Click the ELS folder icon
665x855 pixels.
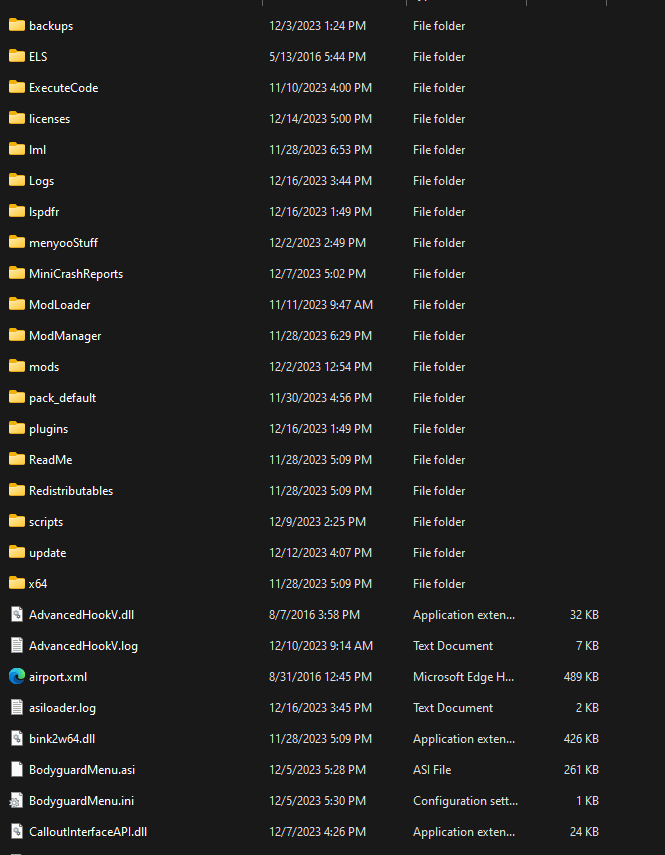click(17, 56)
